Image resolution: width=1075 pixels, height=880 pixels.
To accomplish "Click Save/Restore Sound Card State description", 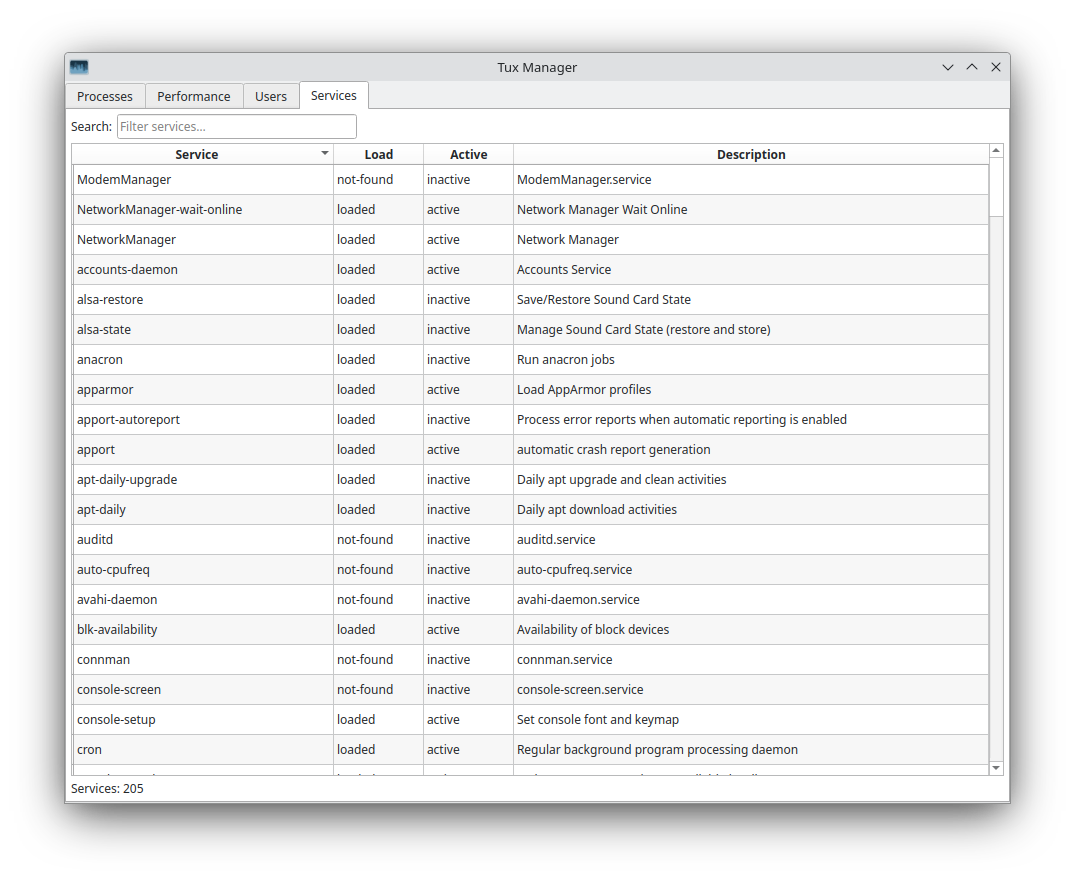I will pos(751,300).
